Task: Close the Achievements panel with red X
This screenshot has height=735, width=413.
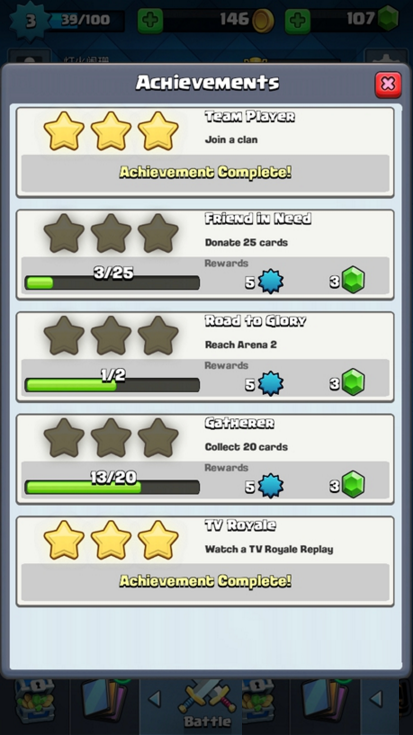Action: [x=388, y=85]
